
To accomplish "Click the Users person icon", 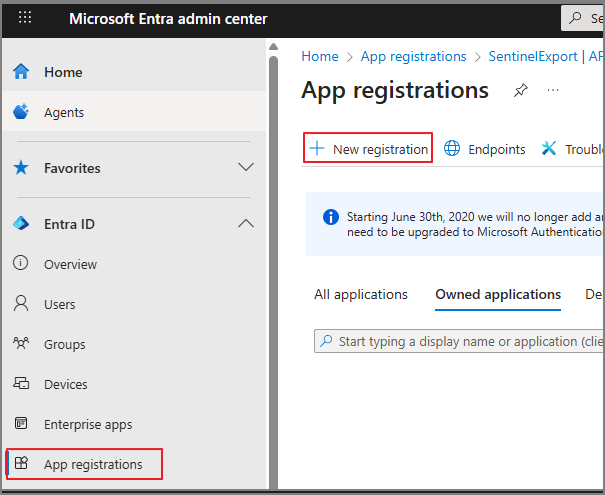I will (21, 304).
